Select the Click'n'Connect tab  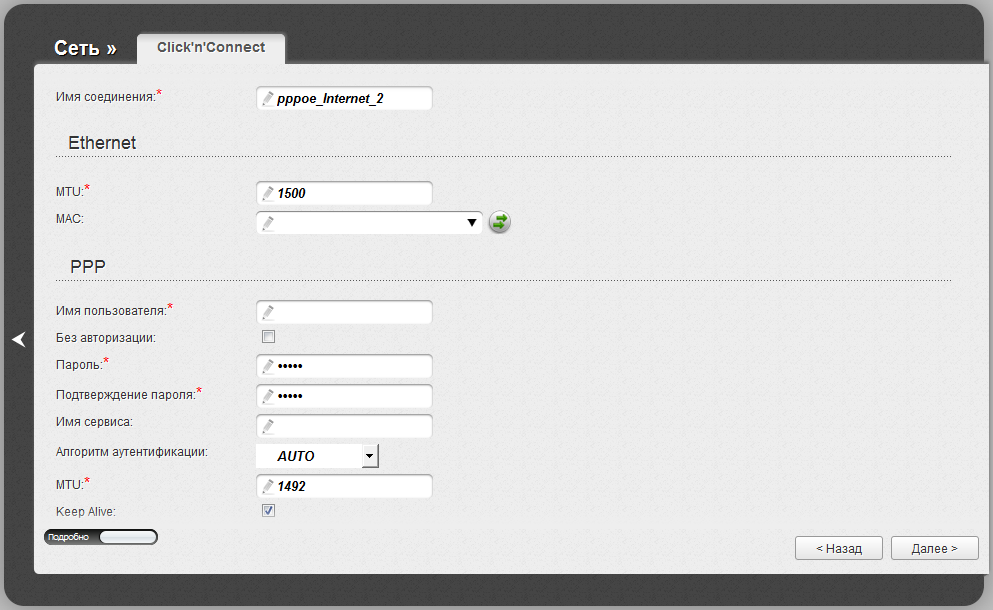click(211, 48)
